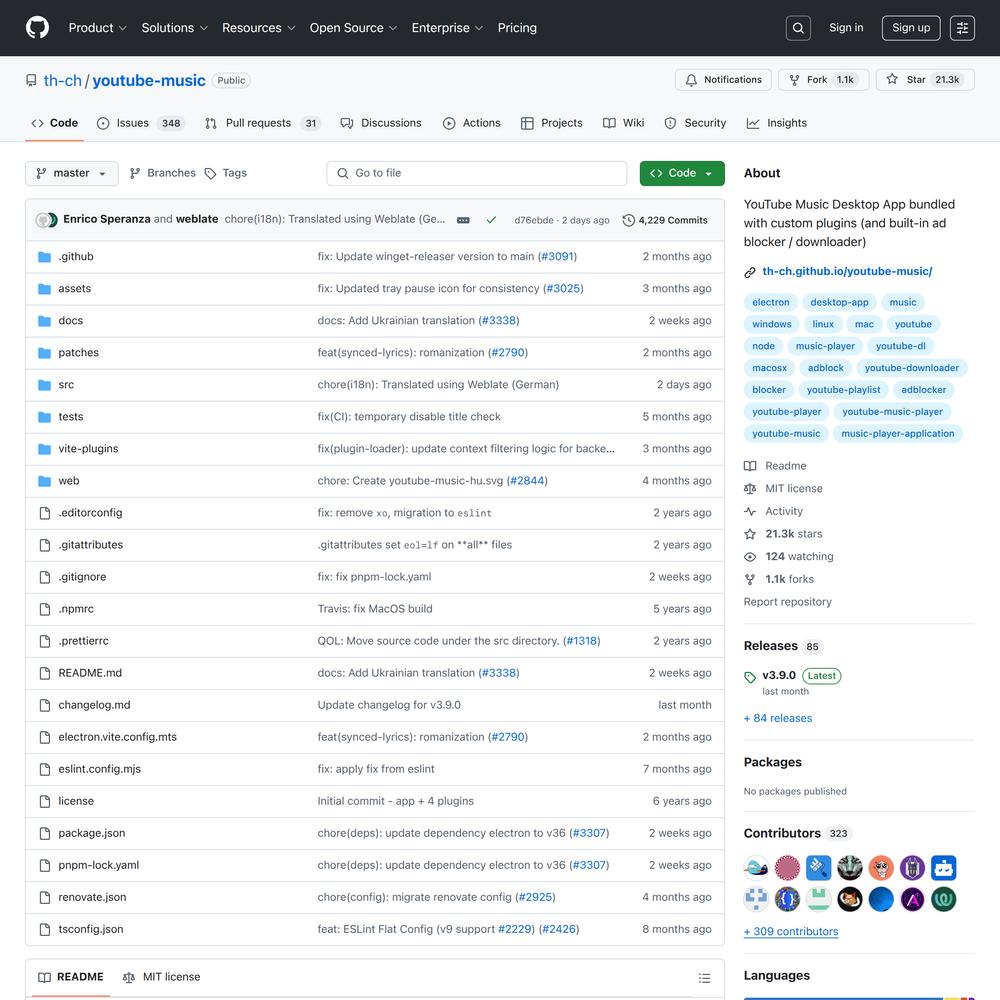The width and height of the screenshot is (1000, 1000).
Task: Expand commit message ellipsis button
Action: [464, 220]
